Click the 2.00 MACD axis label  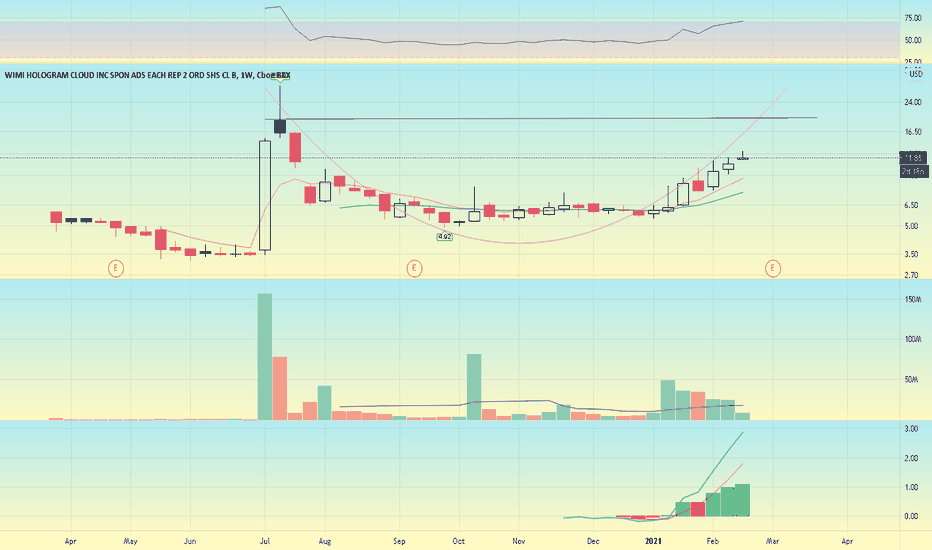[911, 458]
